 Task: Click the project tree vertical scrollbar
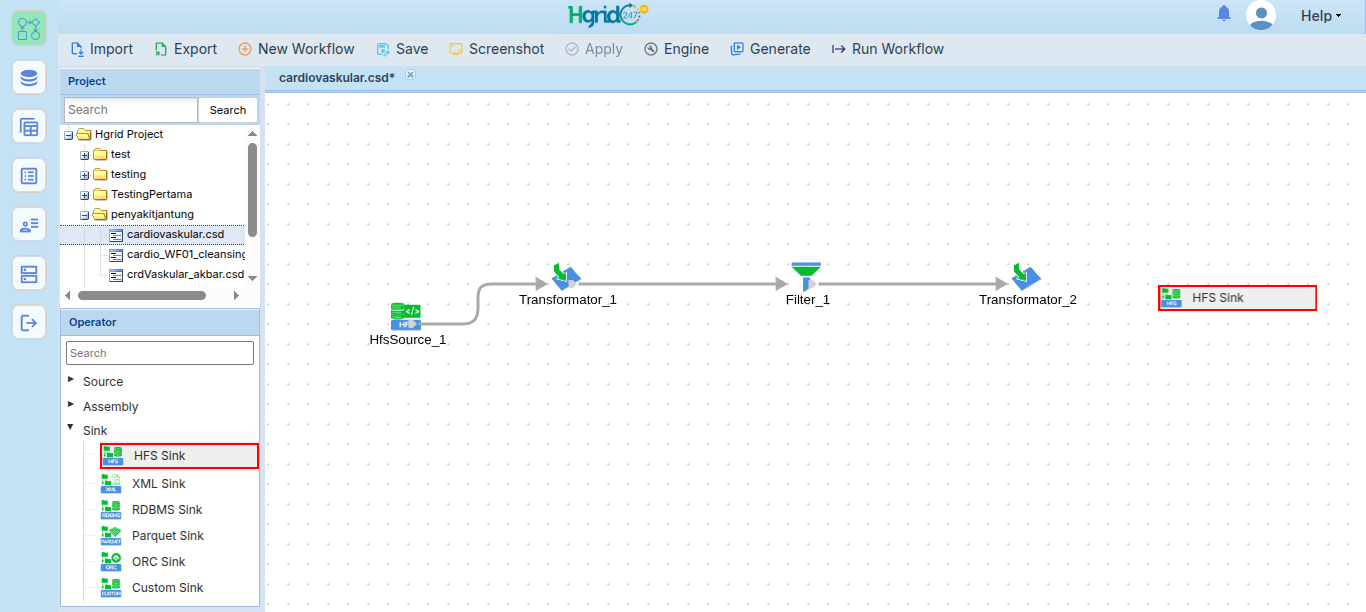[x=252, y=189]
